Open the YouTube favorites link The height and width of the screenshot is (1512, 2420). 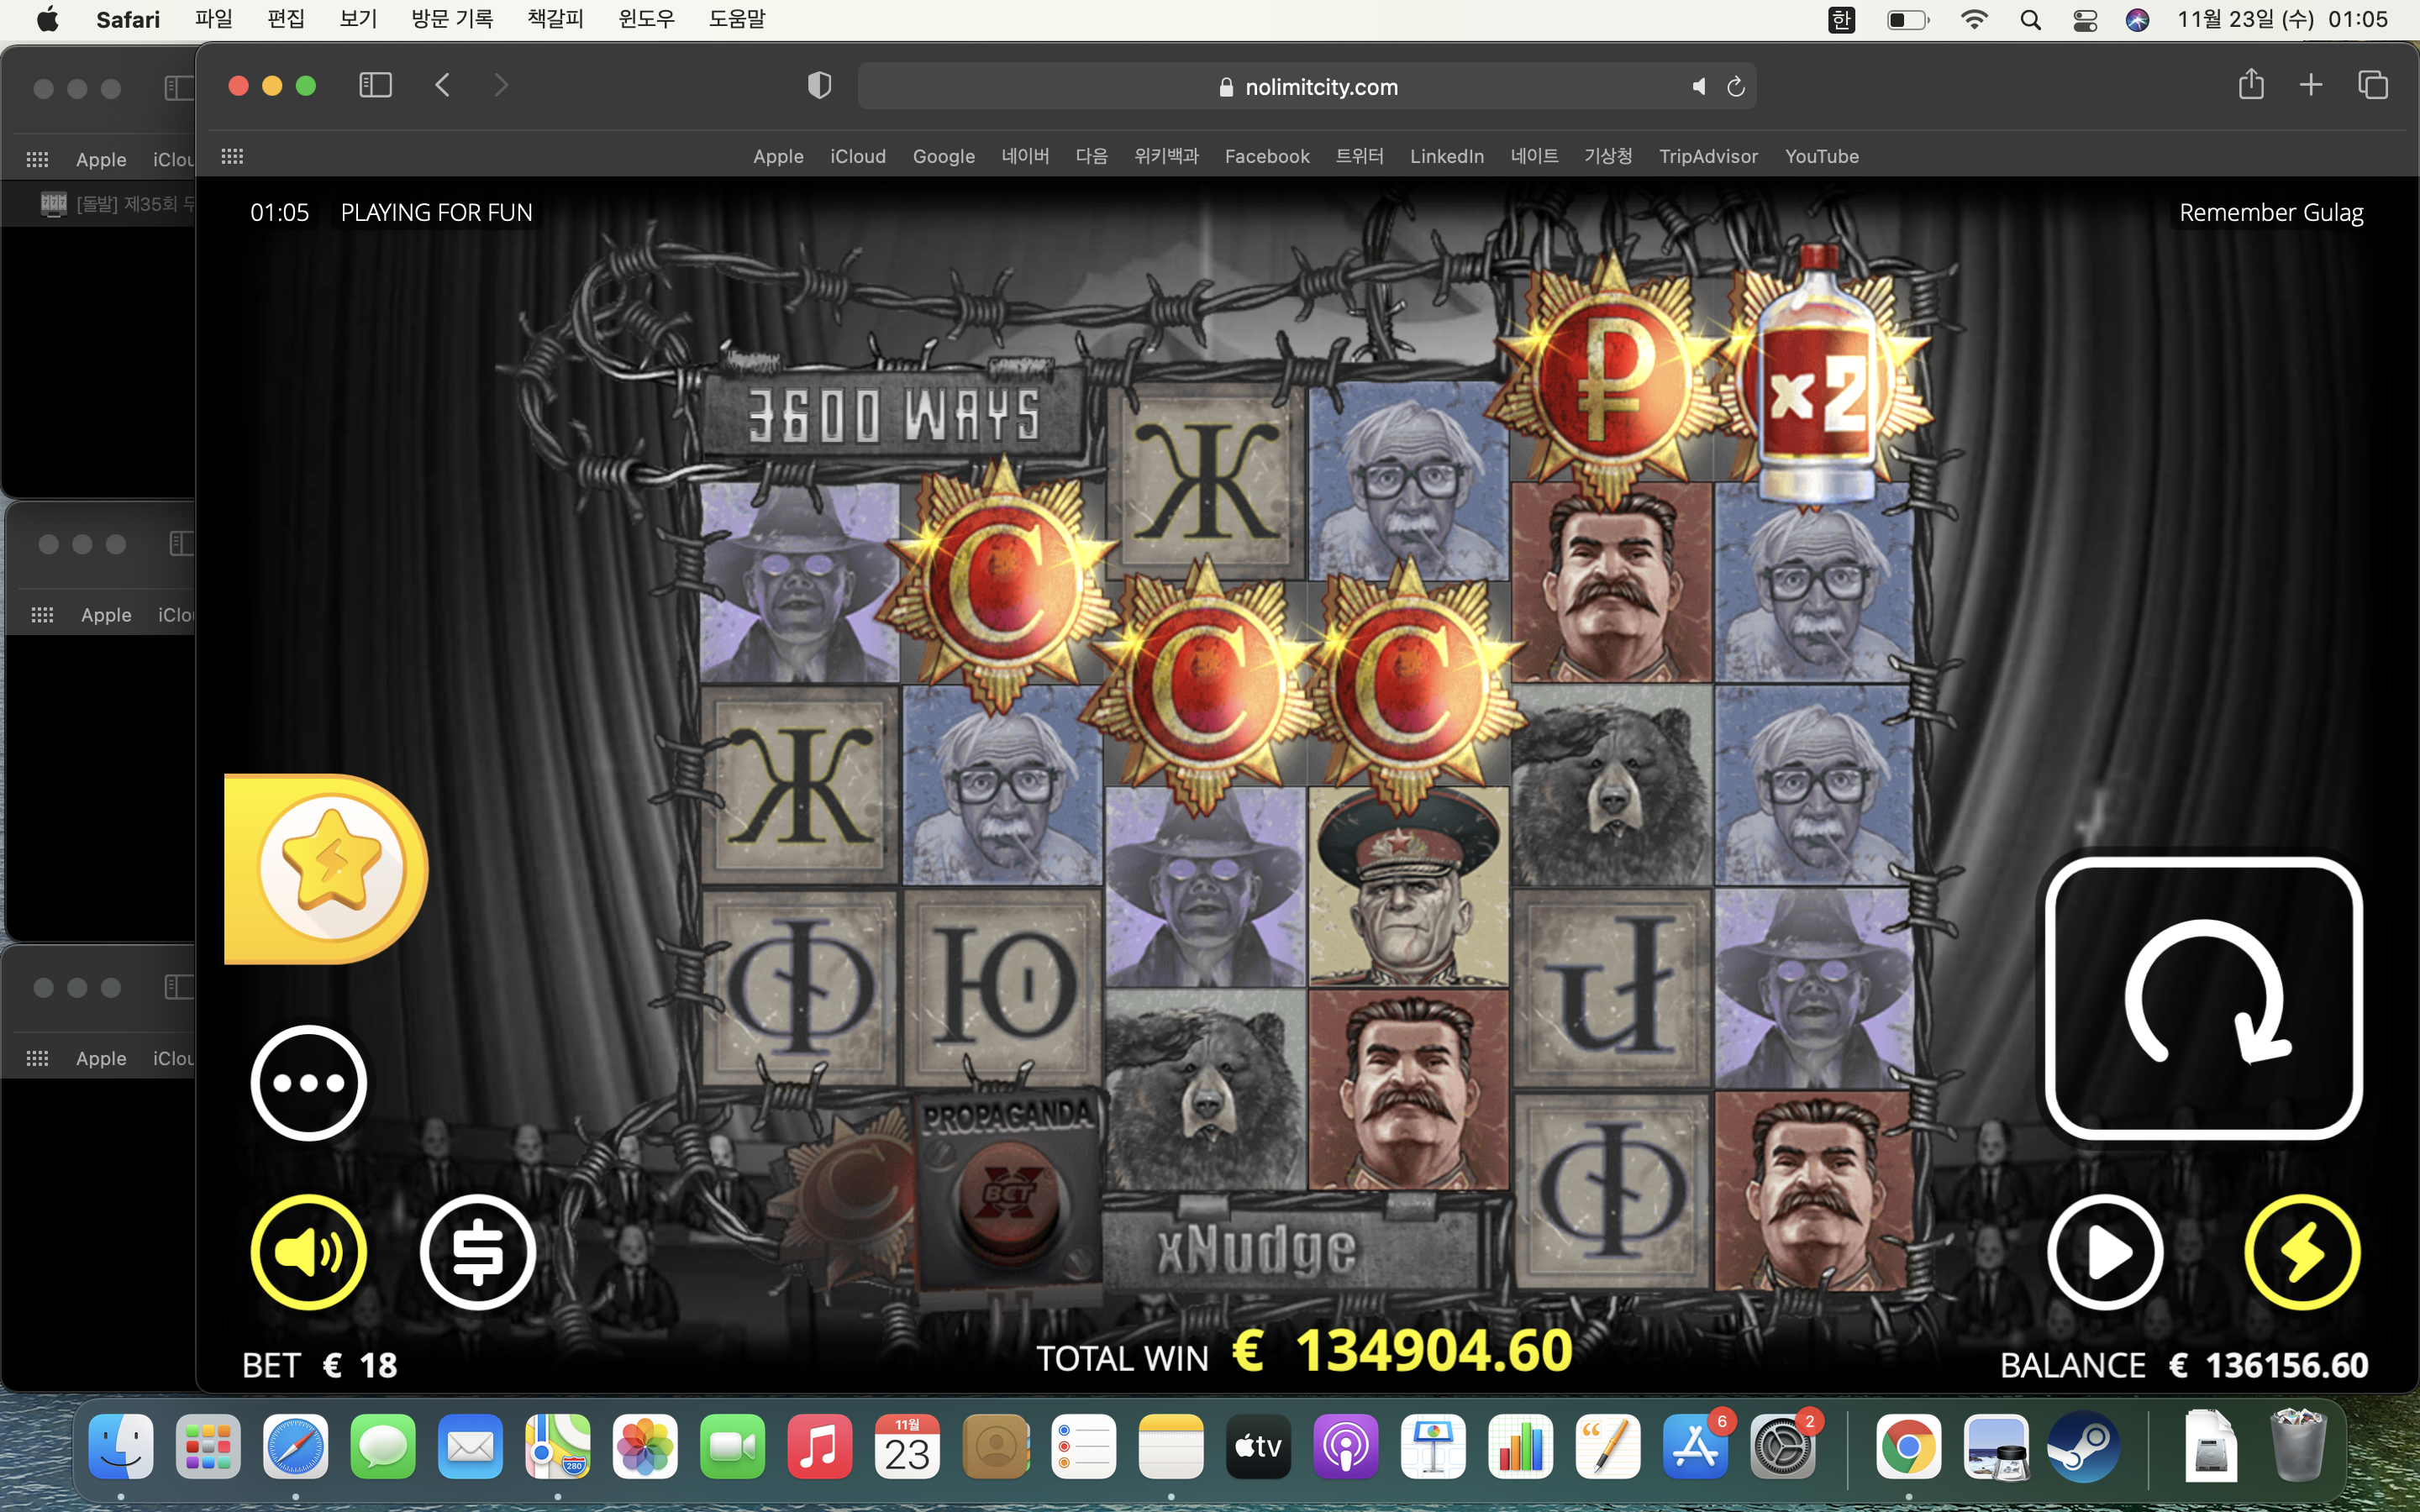1821,156
